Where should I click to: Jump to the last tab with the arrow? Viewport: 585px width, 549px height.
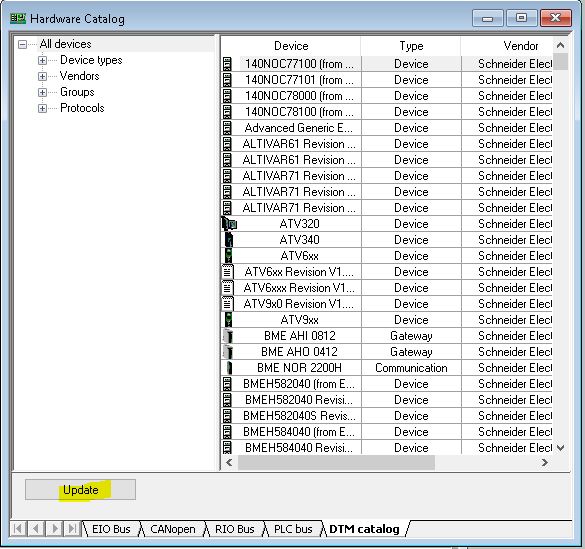tap(72, 529)
